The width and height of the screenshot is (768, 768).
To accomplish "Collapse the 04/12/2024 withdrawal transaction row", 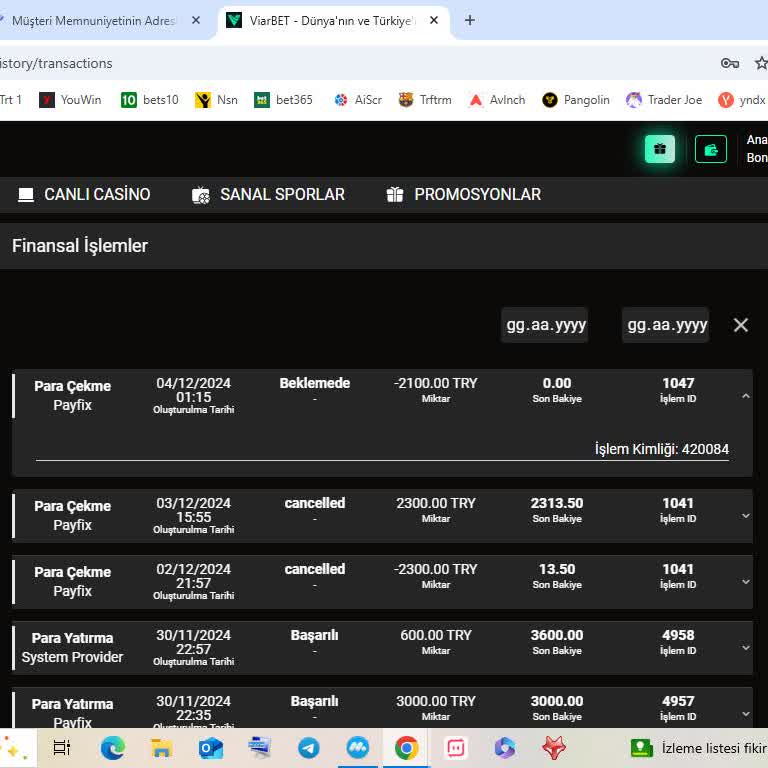I will pyautogui.click(x=745, y=396).
